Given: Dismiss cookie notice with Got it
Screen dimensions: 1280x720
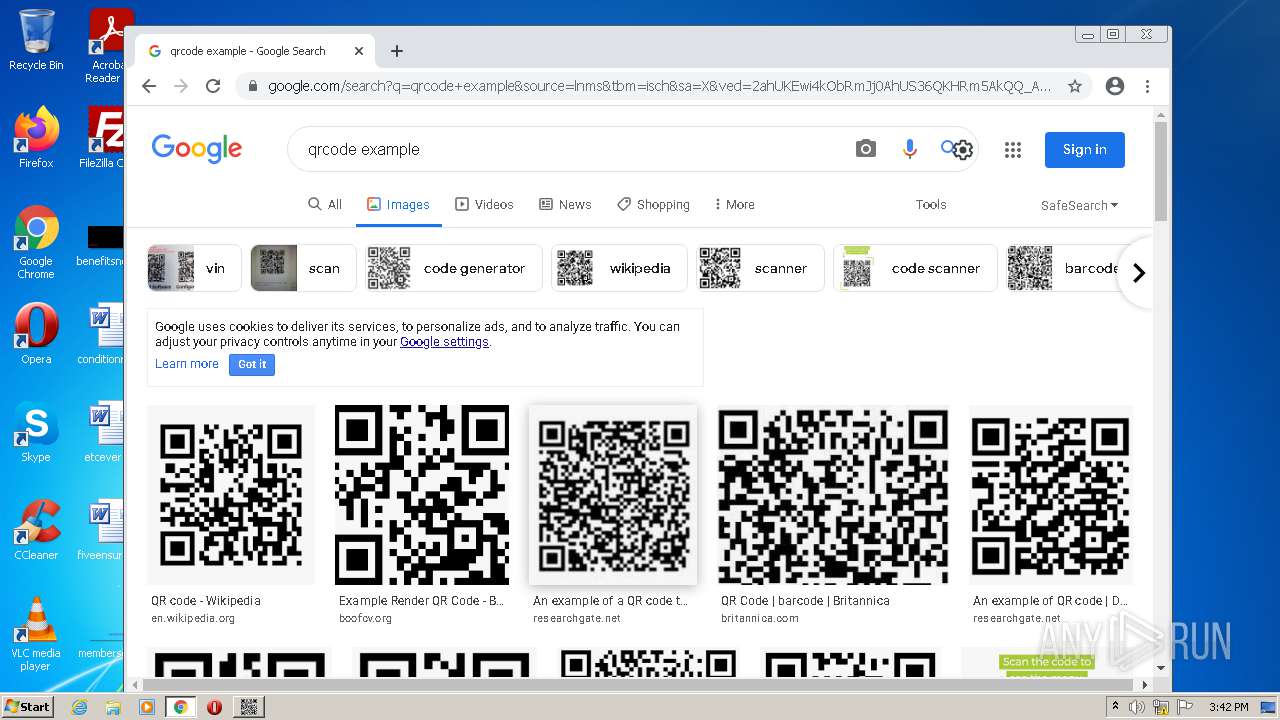Looking at the screenshot, I should tap(252, 364).
